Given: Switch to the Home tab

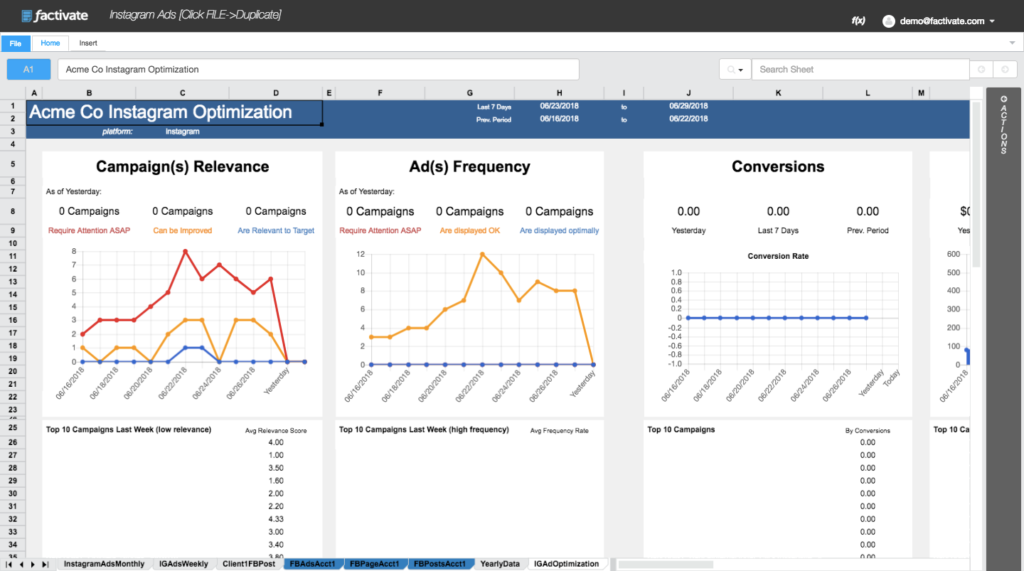Looking at the screenshot, I should (50, 43).
